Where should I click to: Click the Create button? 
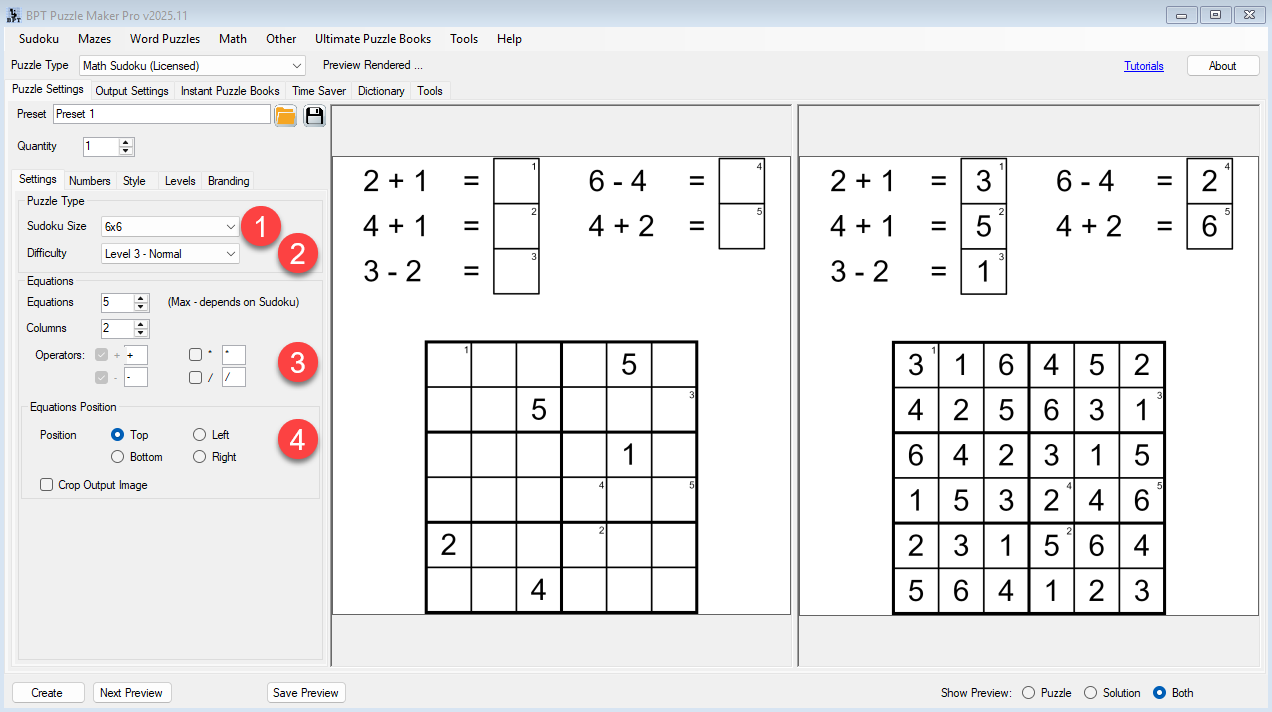[x=47, y=692]
